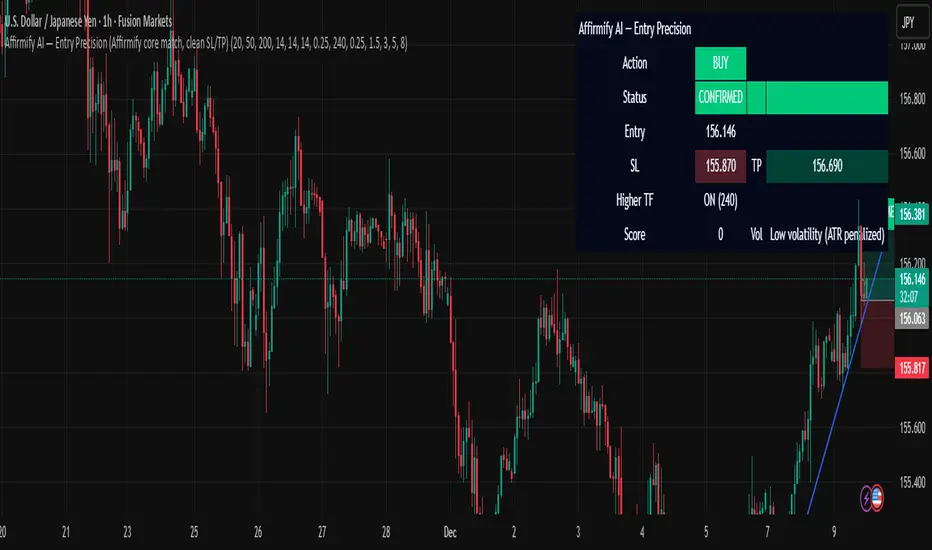
Task: Click the date 7 on the time axis
Action: click(767, 532)
